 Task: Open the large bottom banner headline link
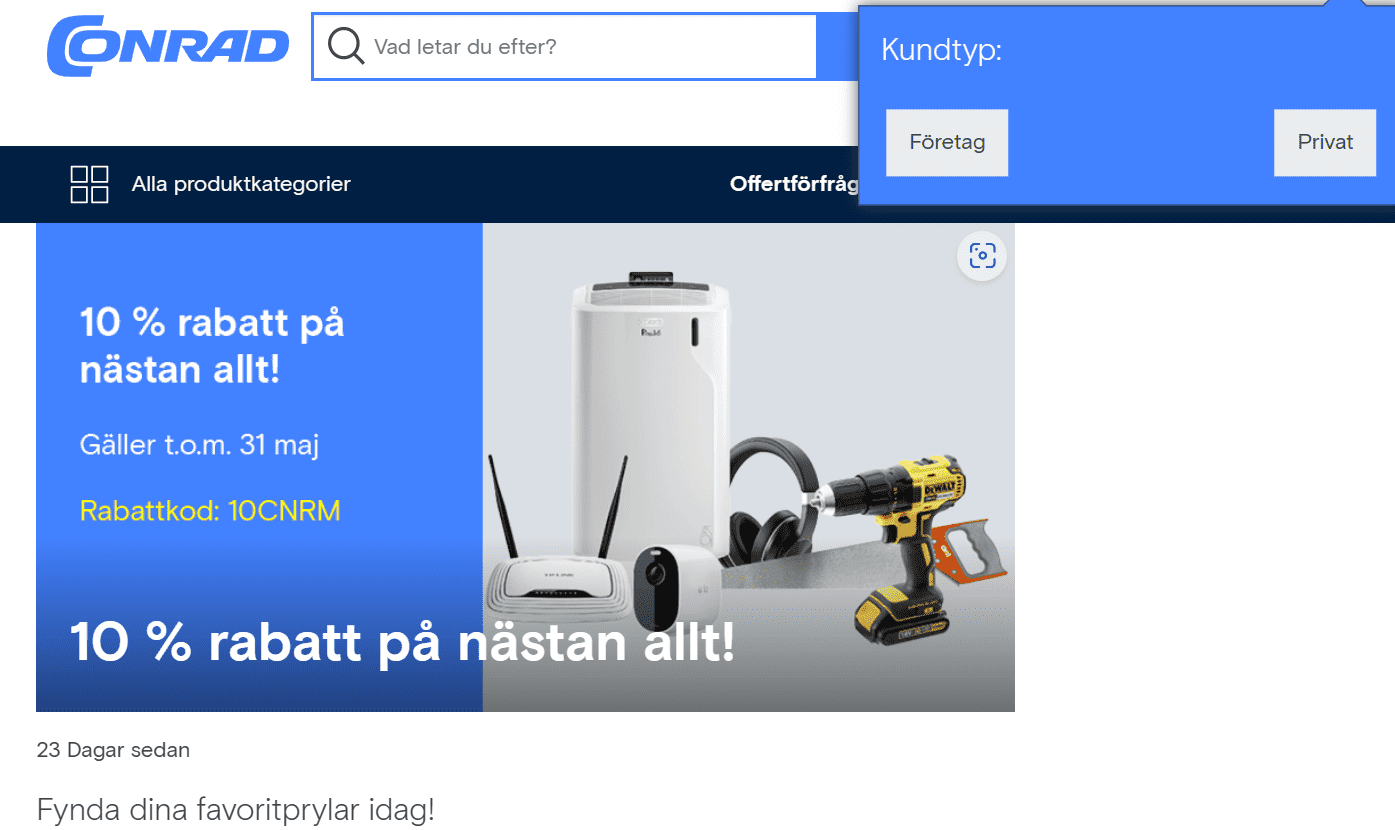click(402, 642)
